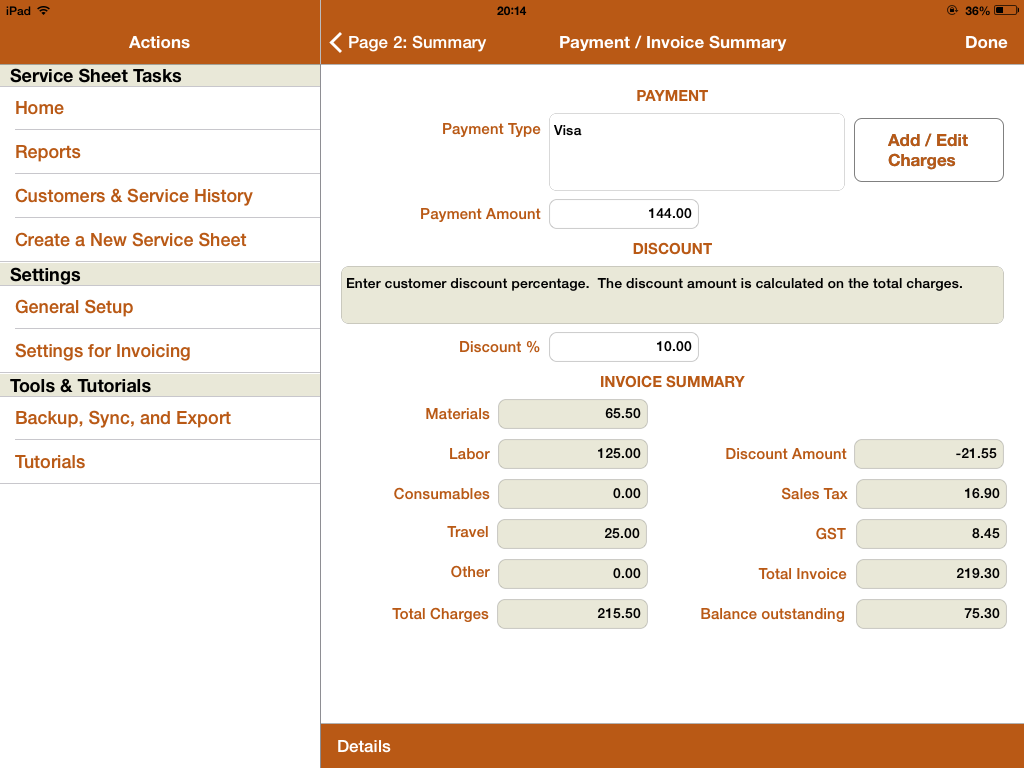Tap the battery icon in status bar
Image resolution: width=1024 pixels, height=768 pixels.
1005,10
